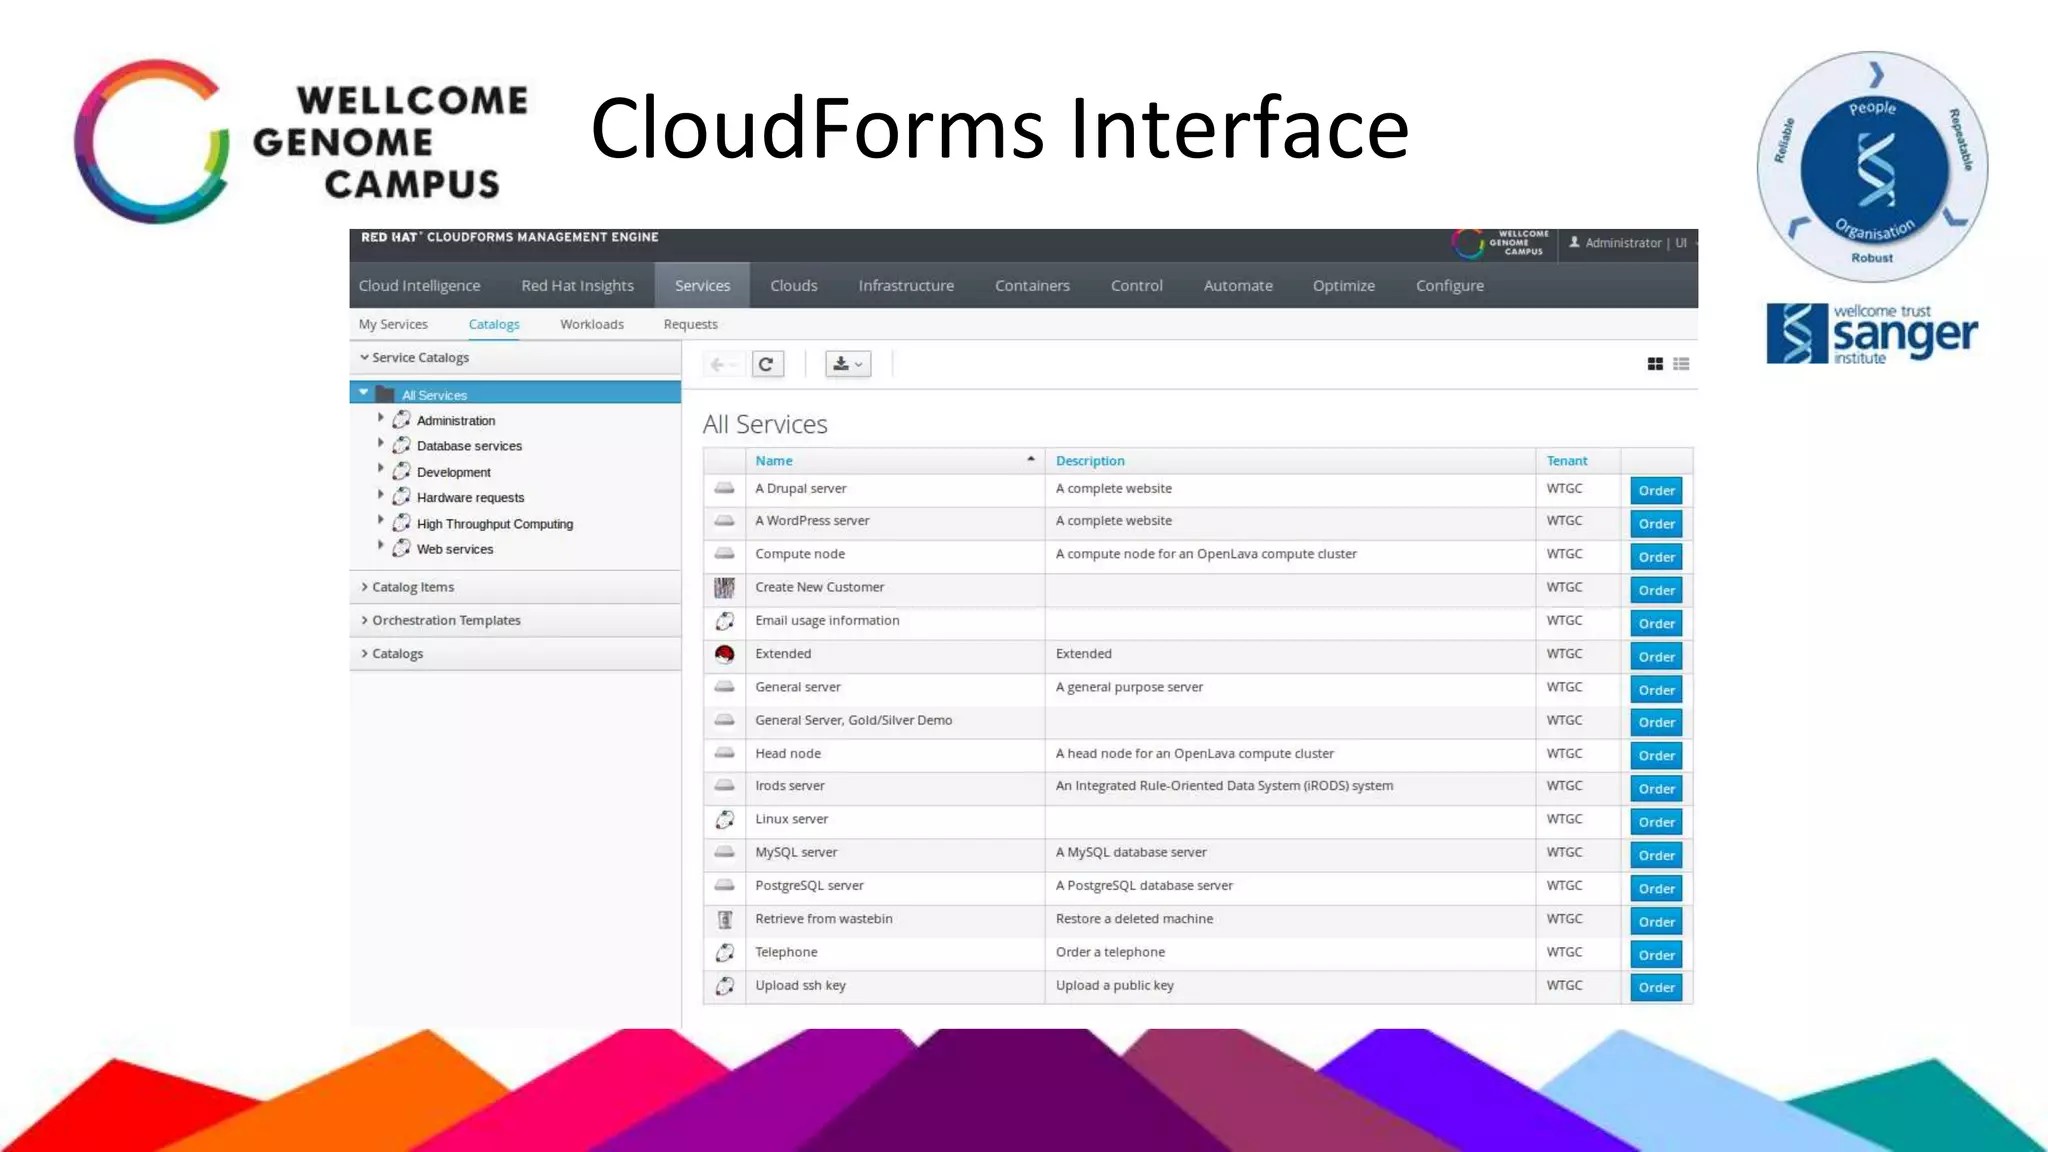
Task: Click the PostgreSQL server row icon
Action: coord(725,885)
